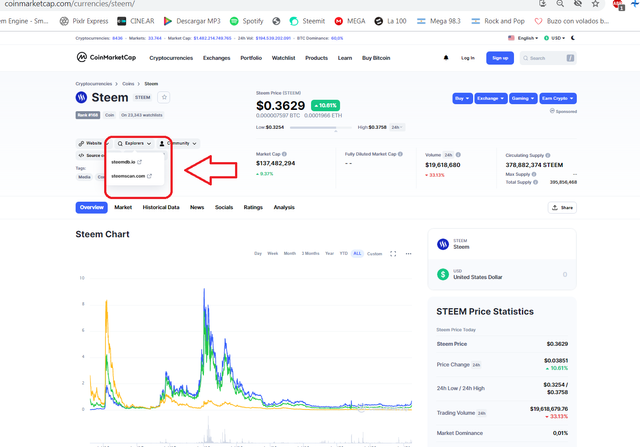The height and width of the screenshot is (447, 640).
Task: Click the Search input field
Action: pos(548,58)
